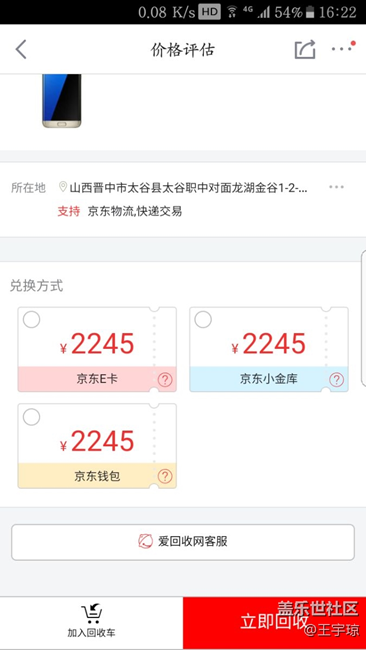Open the share icon in header
The height and width of the screenshot is (650, 366).
point(305,49)
